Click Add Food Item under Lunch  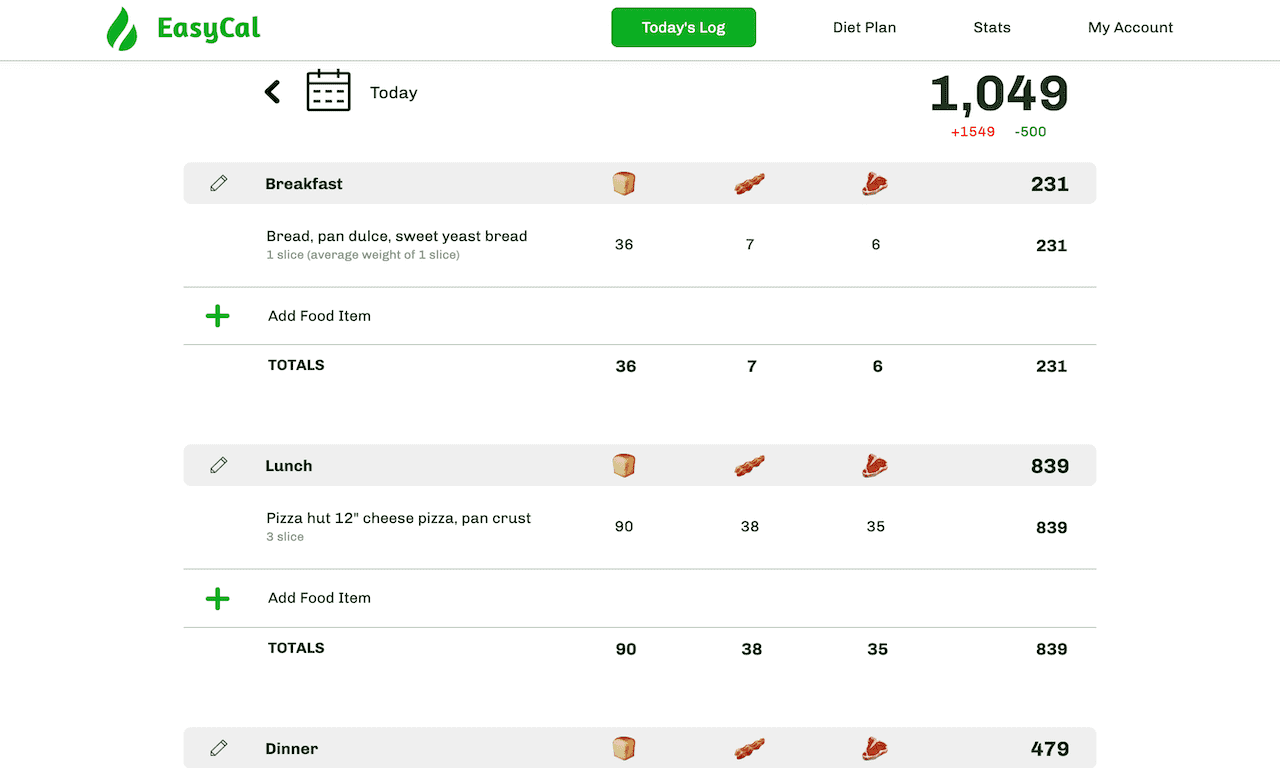click(x=319, y=598)
